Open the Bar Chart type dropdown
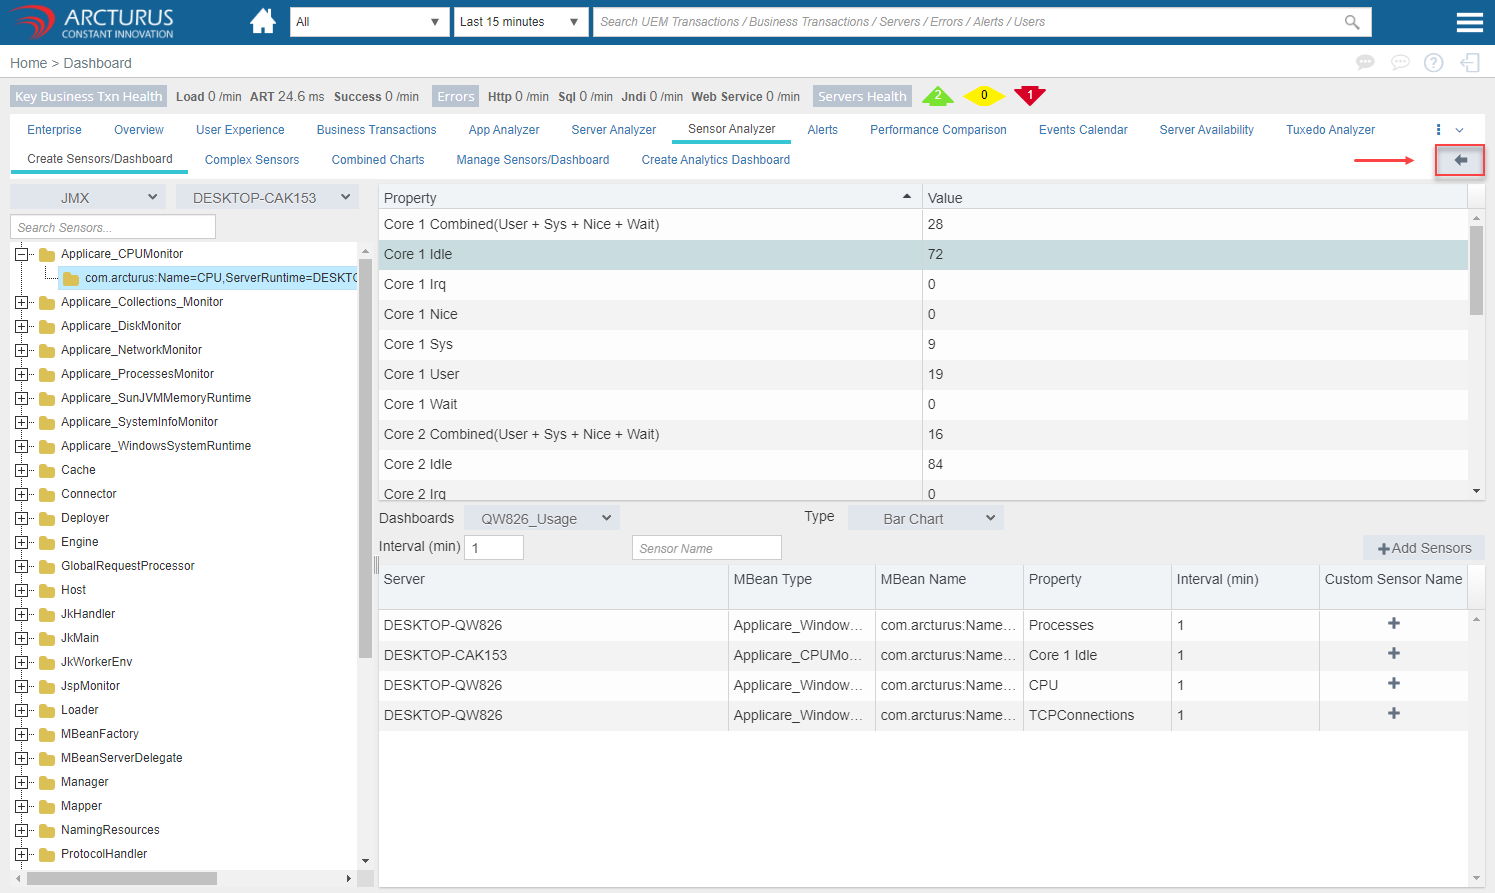This screenshot has height=893, width=1495. tap(925, 519)
